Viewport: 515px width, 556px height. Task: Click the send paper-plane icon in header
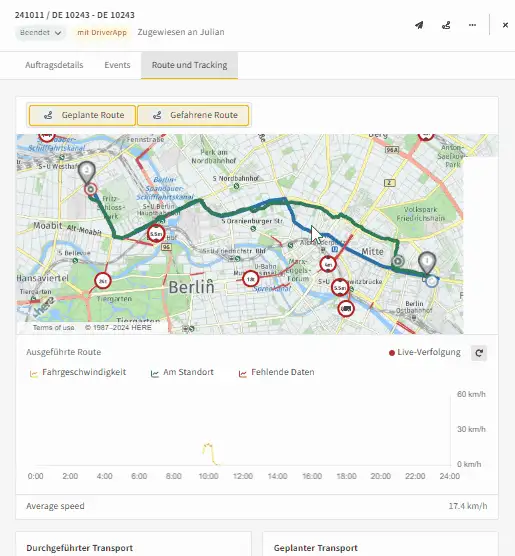tap(419, 25)
